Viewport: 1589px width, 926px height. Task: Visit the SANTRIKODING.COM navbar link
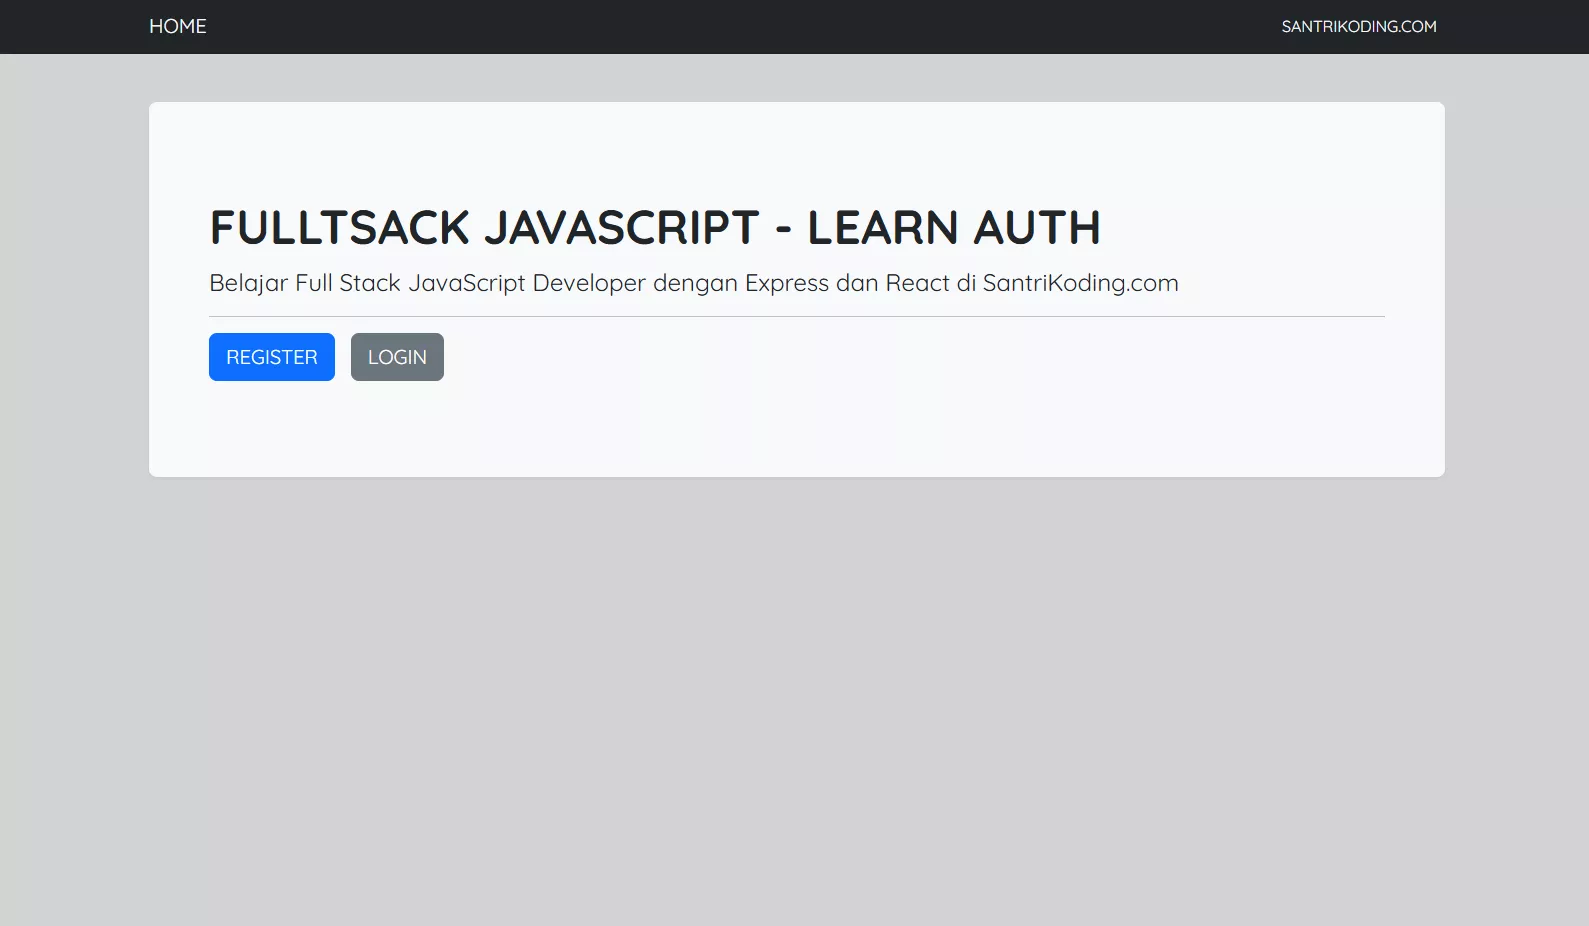(x=1359, y=27)
